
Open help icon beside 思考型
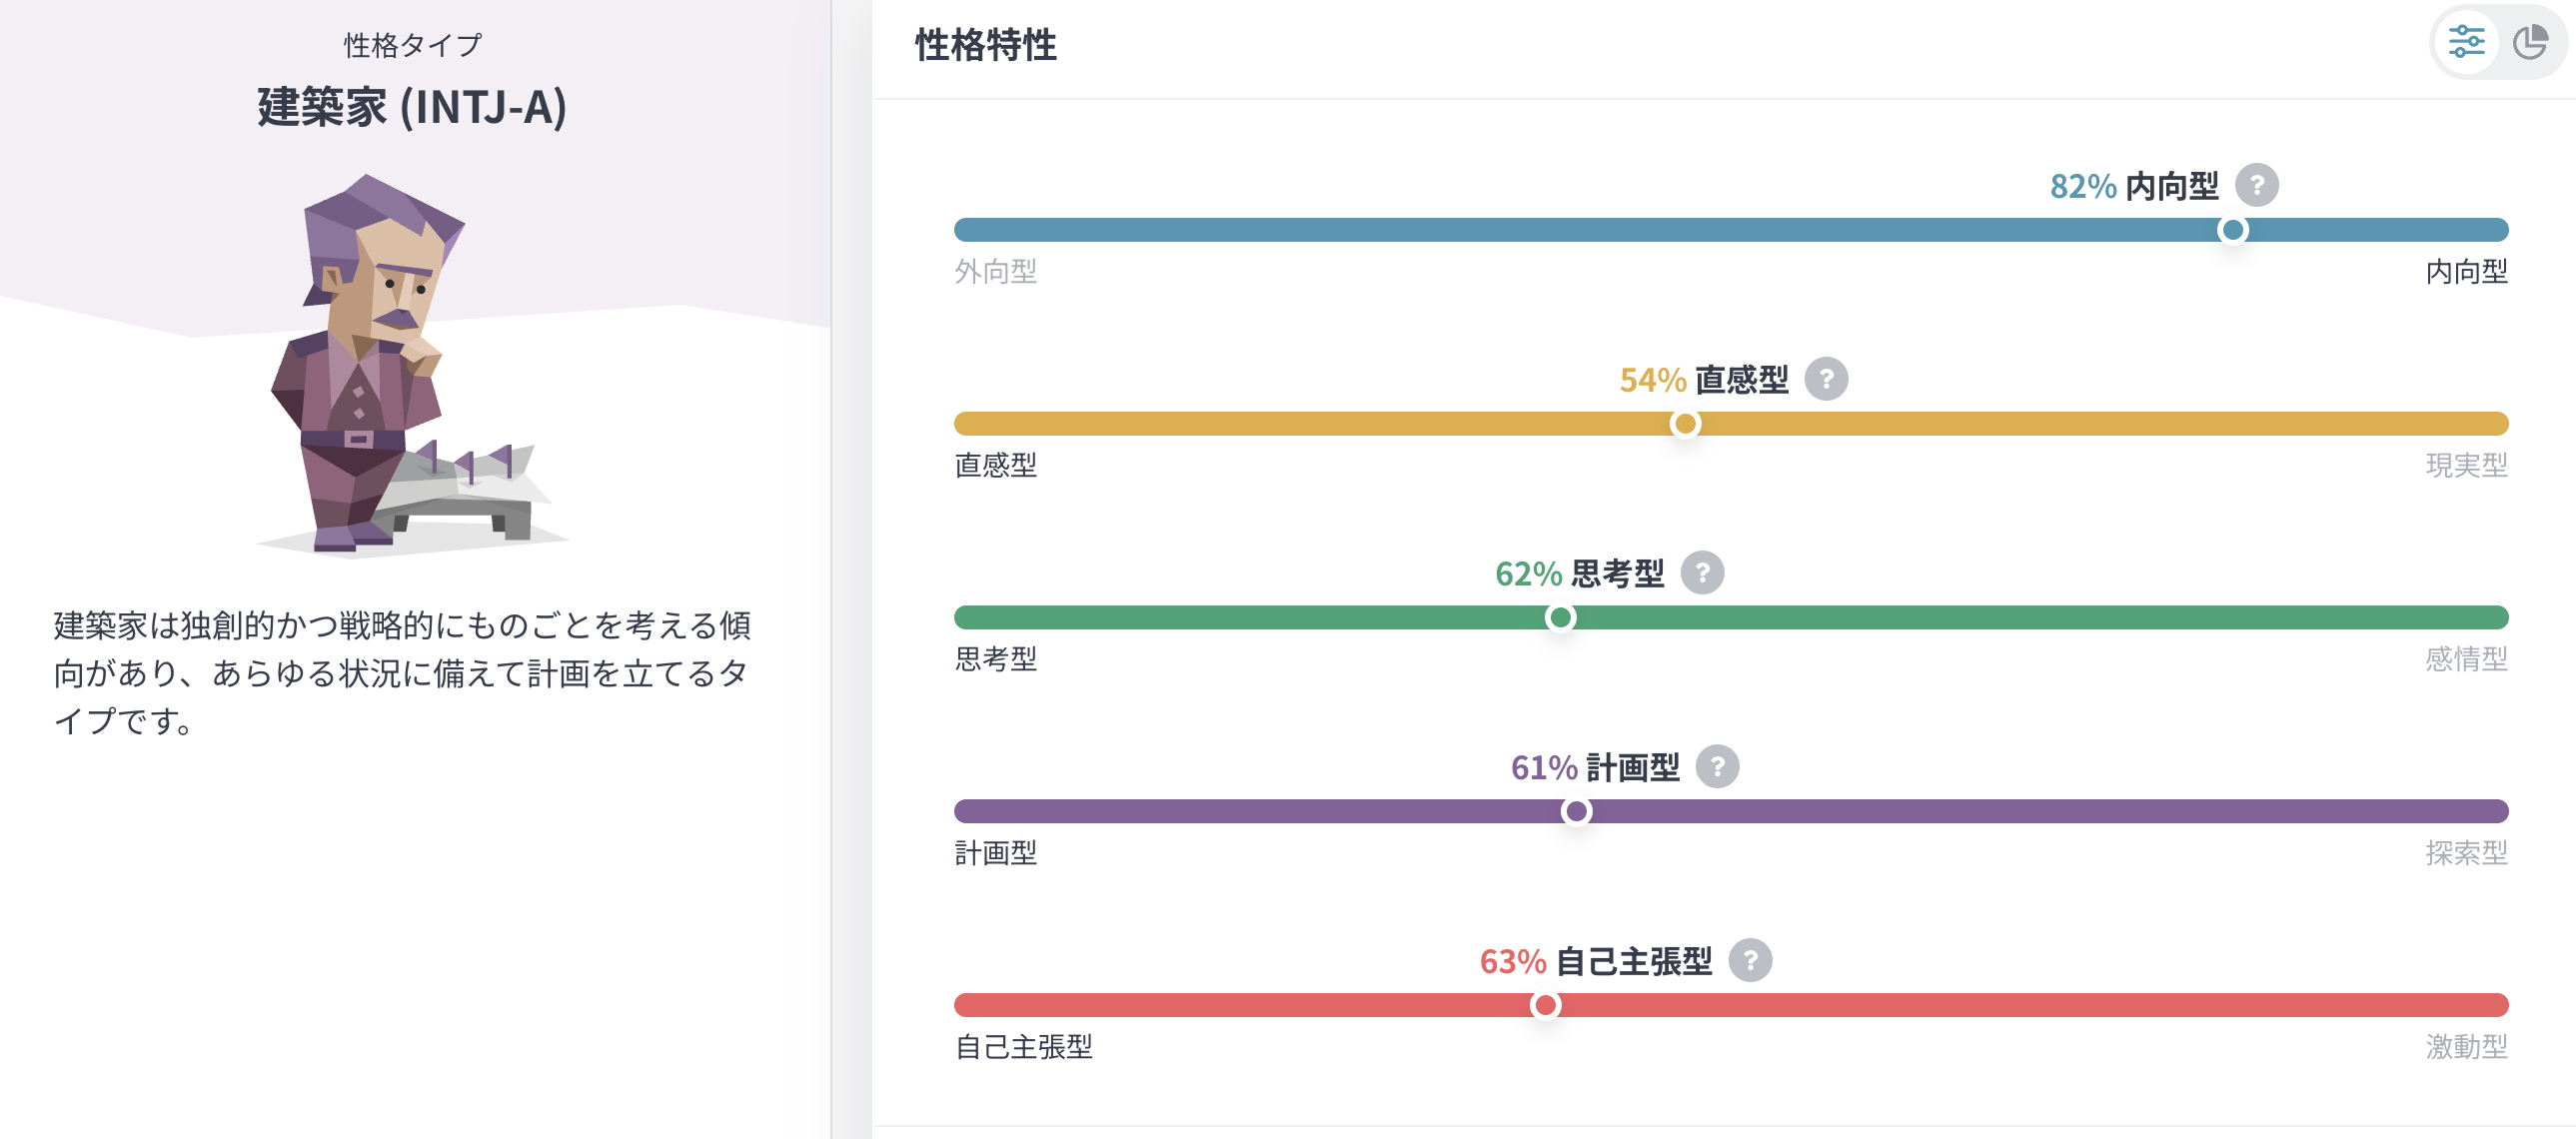pyautogui.click(x=1702, y=573)
